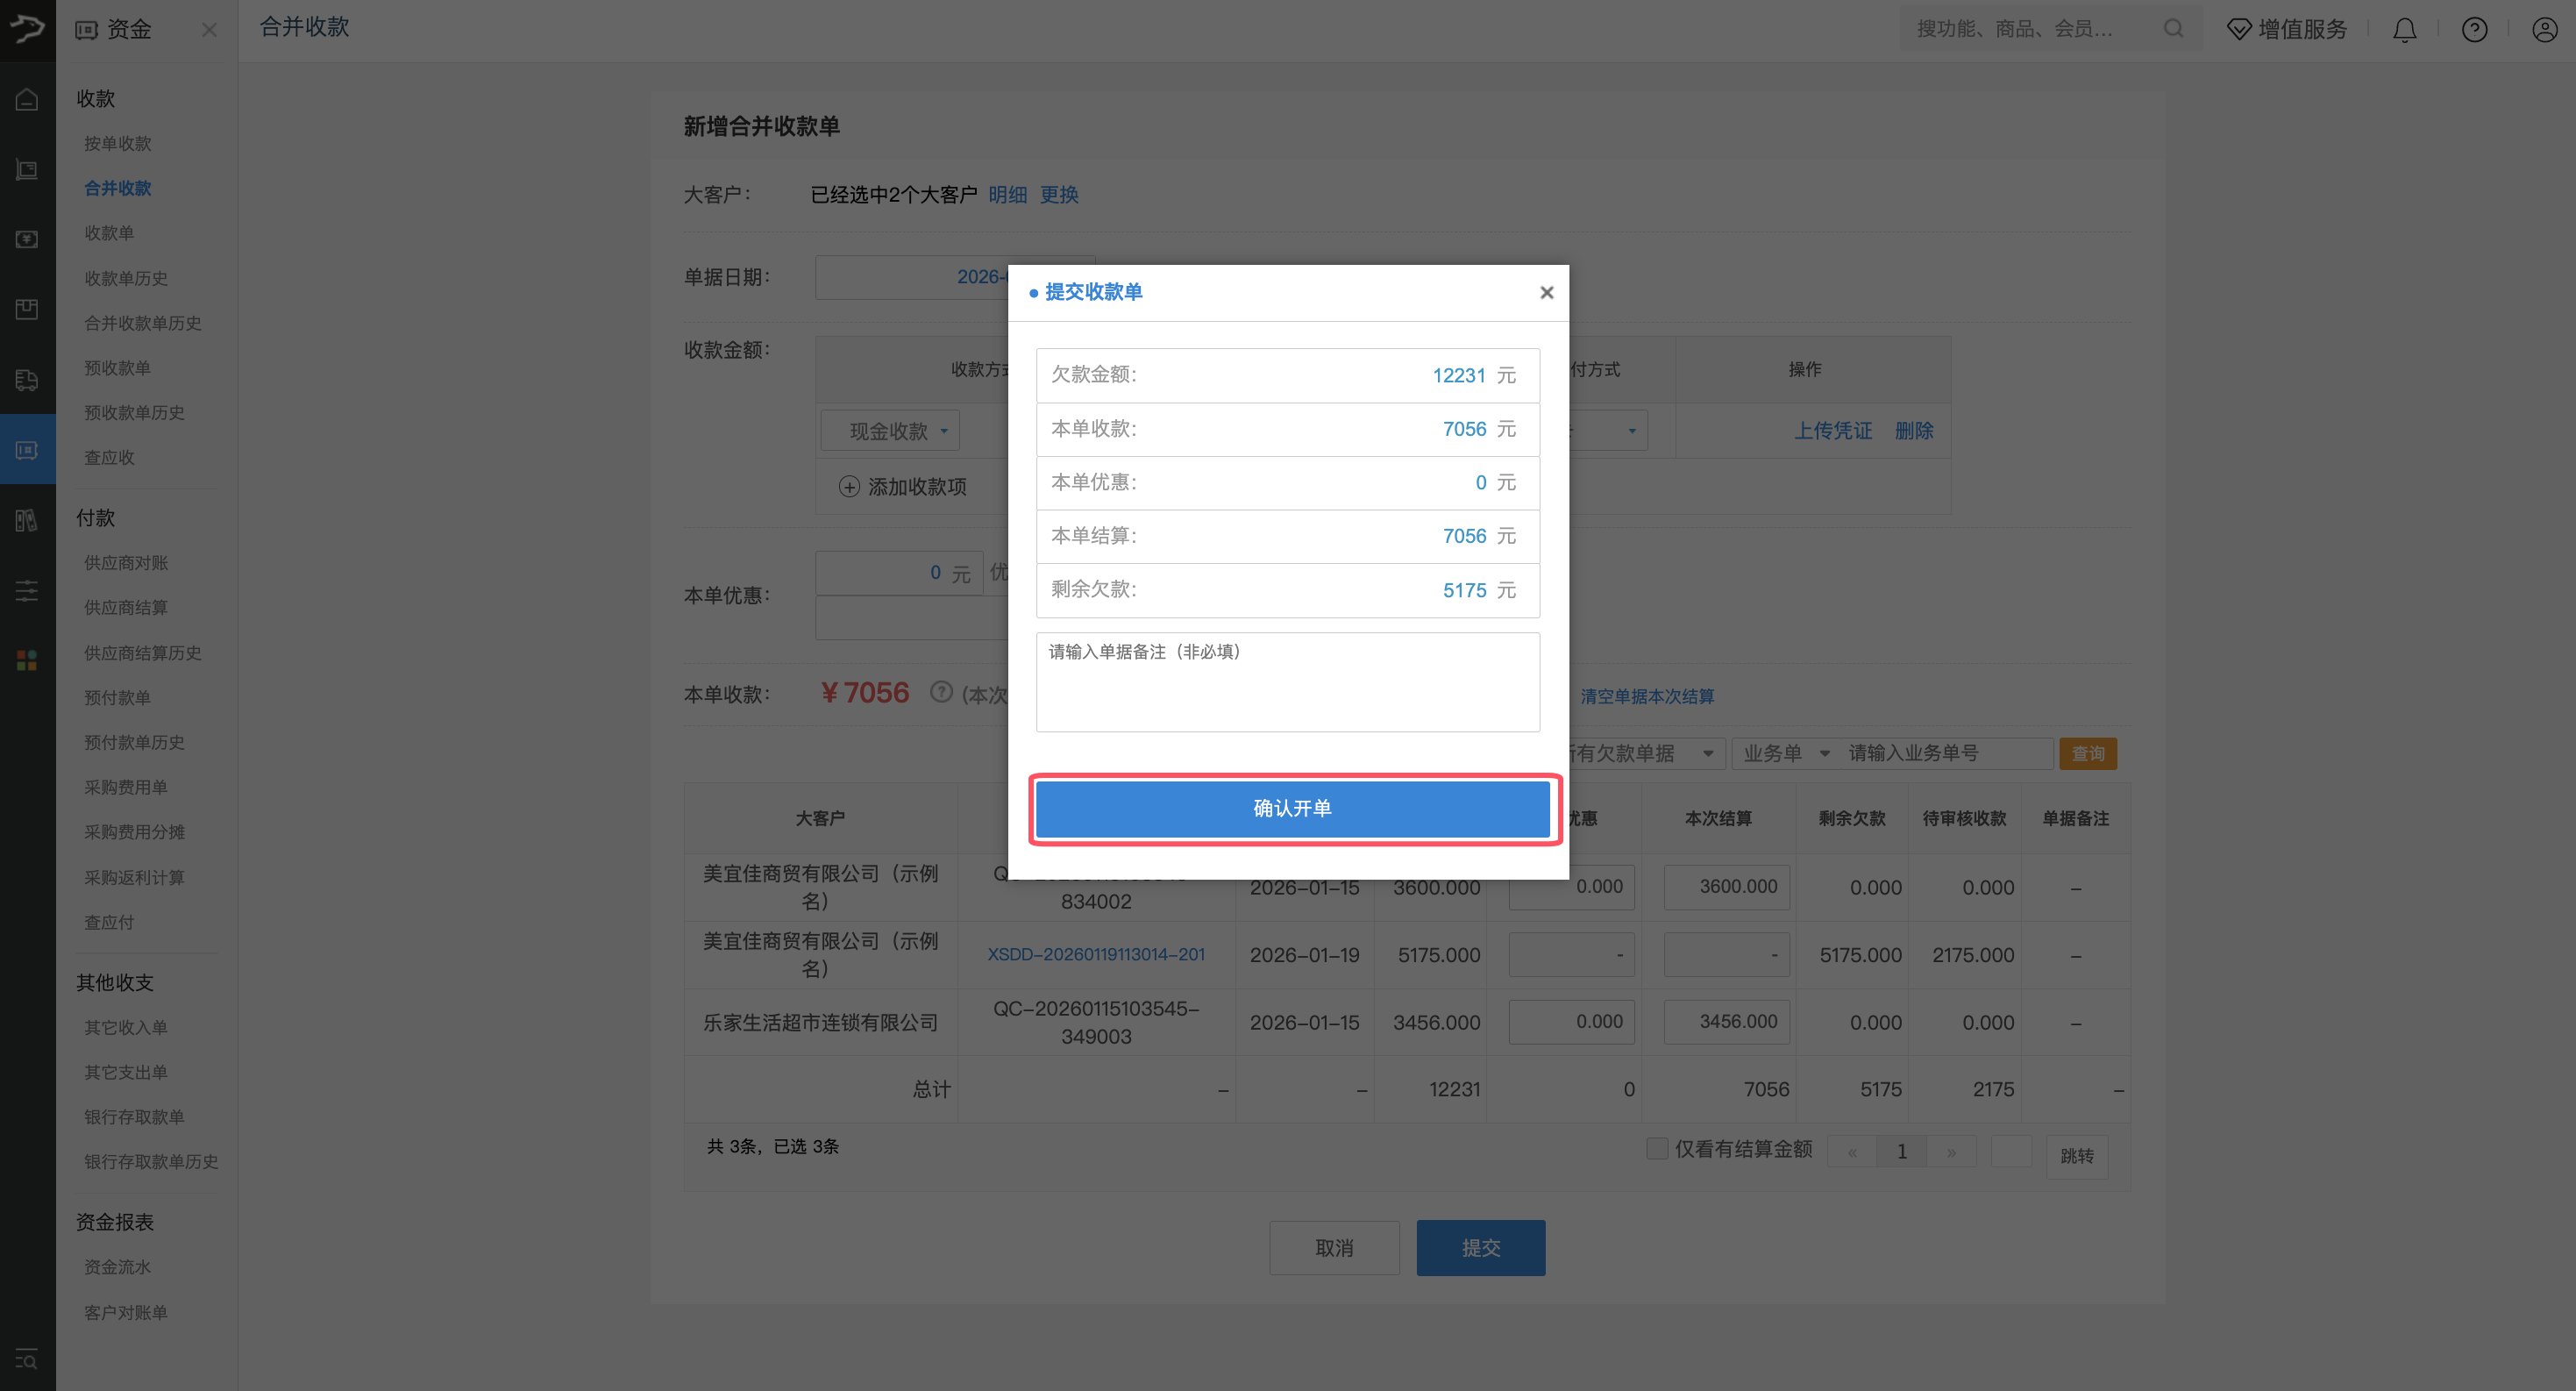Open the 业务单 dropdown
The height and width of the screenshot is (1391, 2576).
pyautogui.click(x=1786, y=753)
